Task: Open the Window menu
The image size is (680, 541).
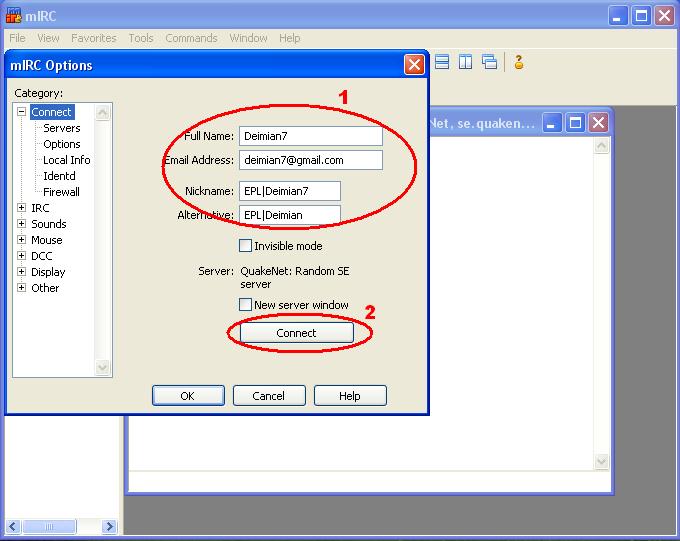Action: 248,38
